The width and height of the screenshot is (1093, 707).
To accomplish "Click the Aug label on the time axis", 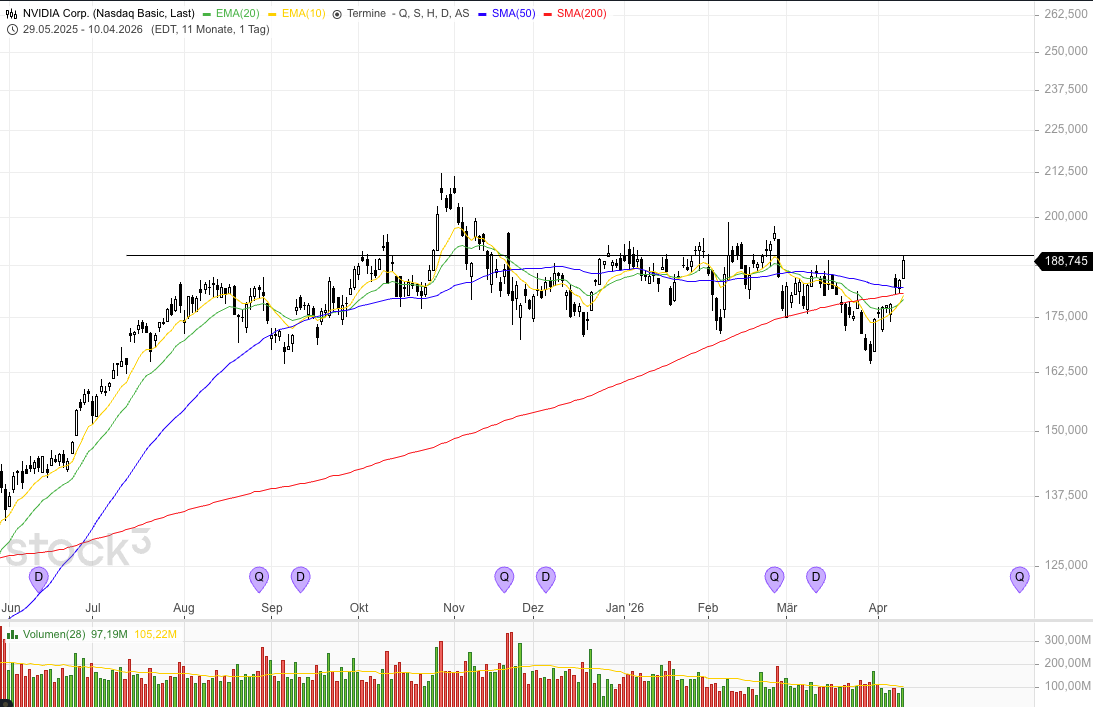I will (184, 608).
